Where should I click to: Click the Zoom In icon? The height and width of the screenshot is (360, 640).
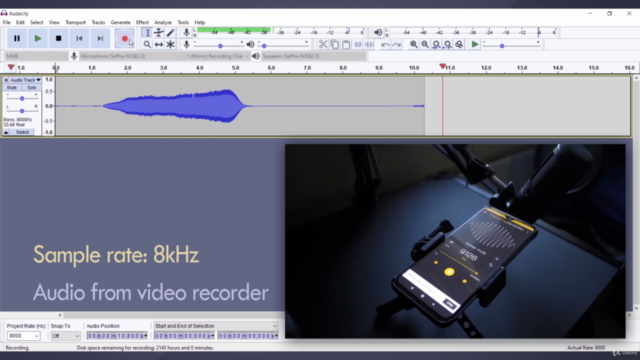coord(413,44)
